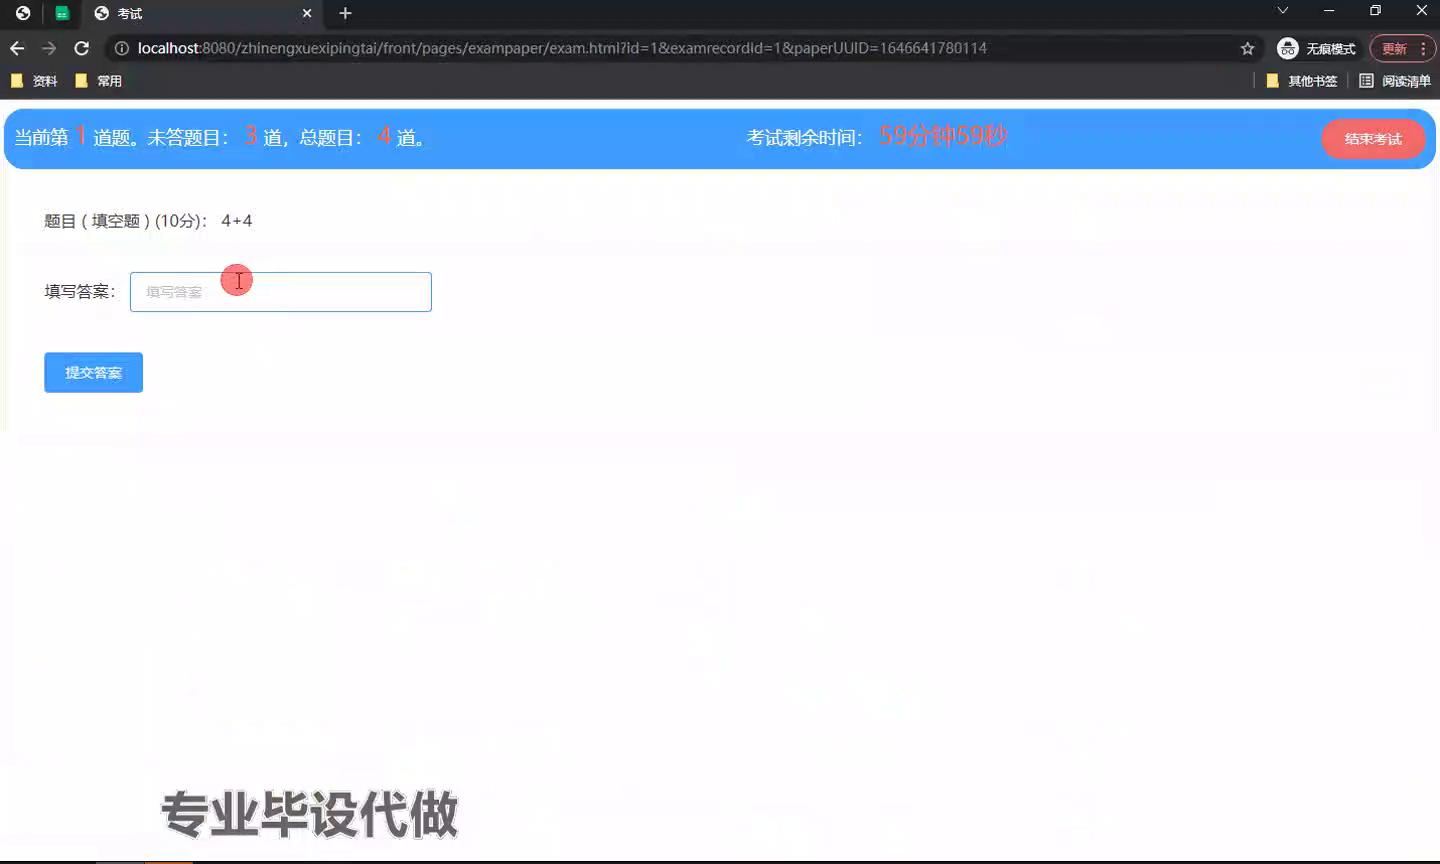Reload the exam page
The image size is (1440, 864).
click(82, 48)
